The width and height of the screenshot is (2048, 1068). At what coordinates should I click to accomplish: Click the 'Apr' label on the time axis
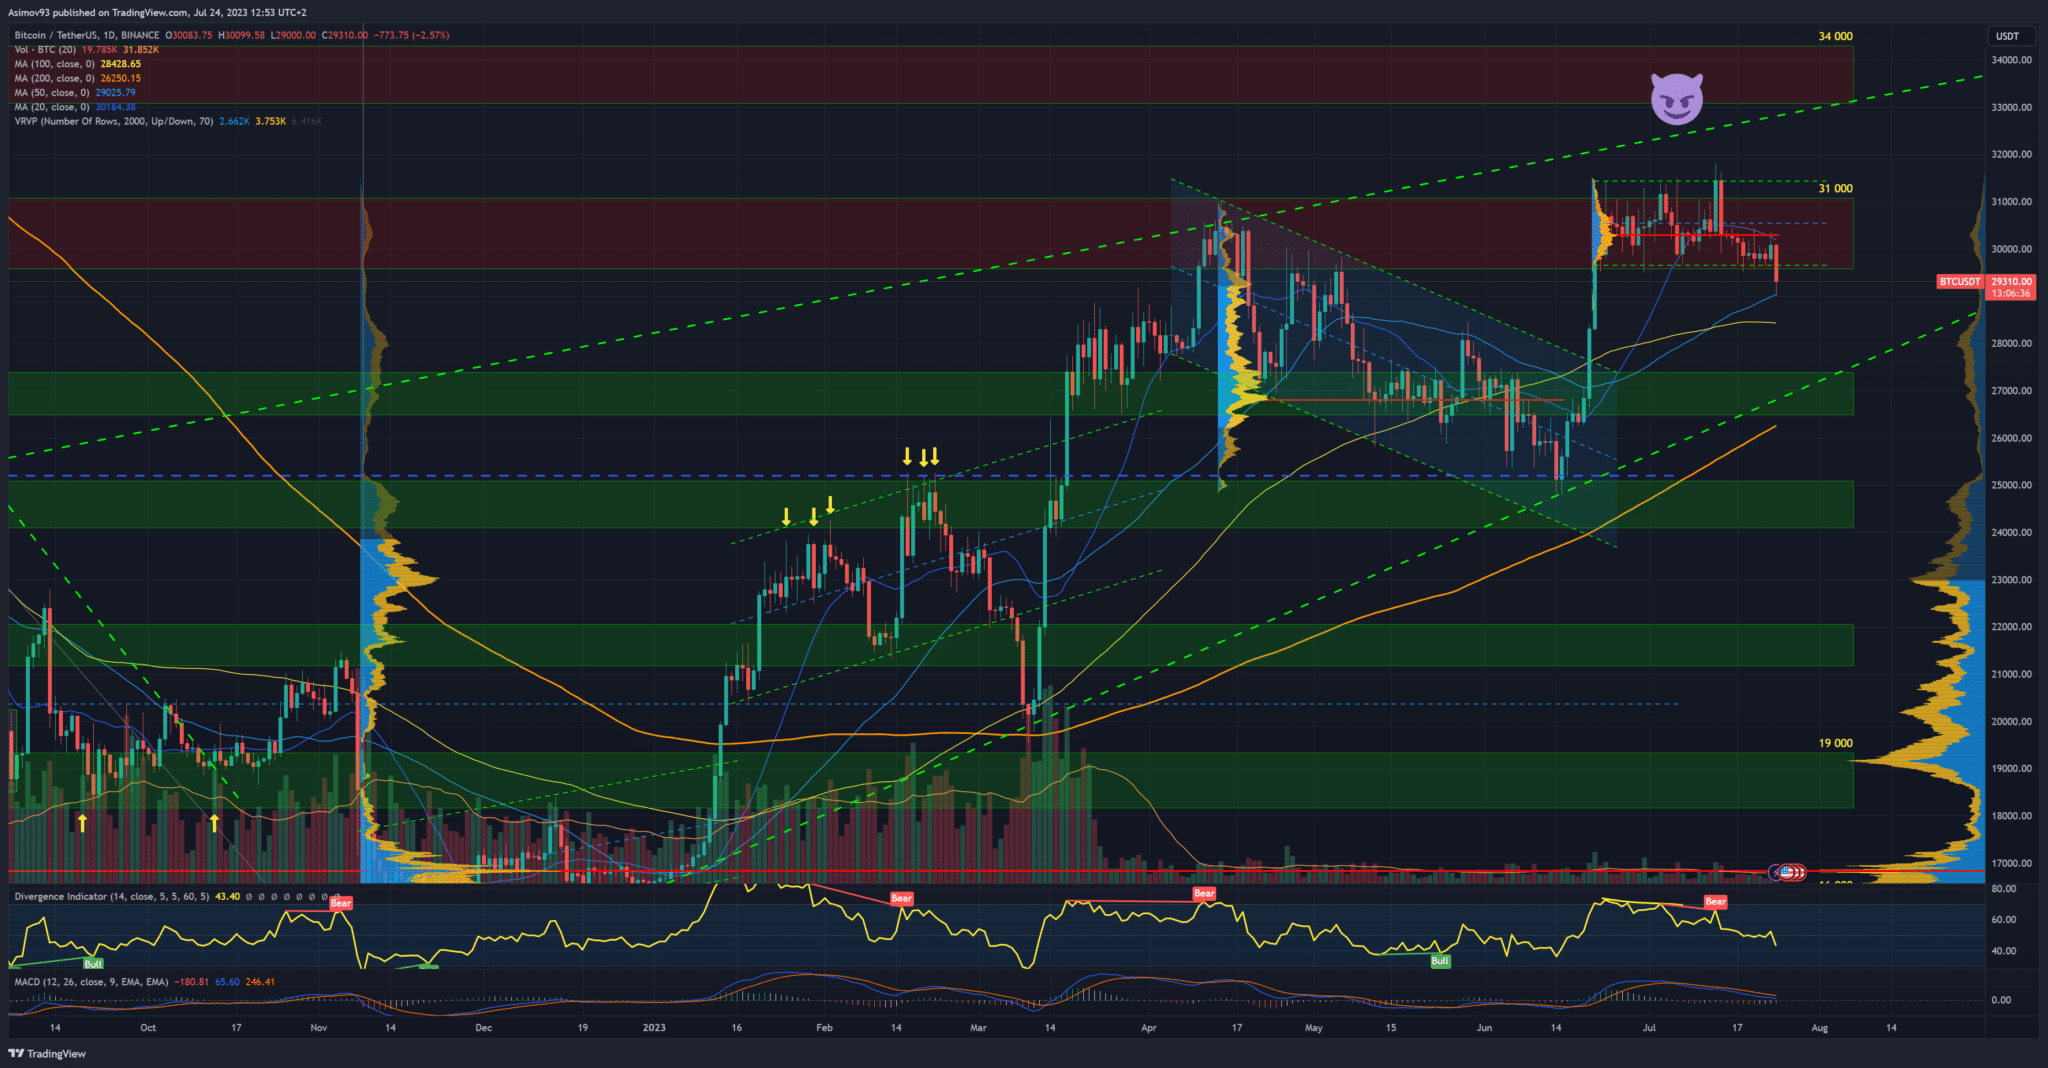click(1148, 1027)
